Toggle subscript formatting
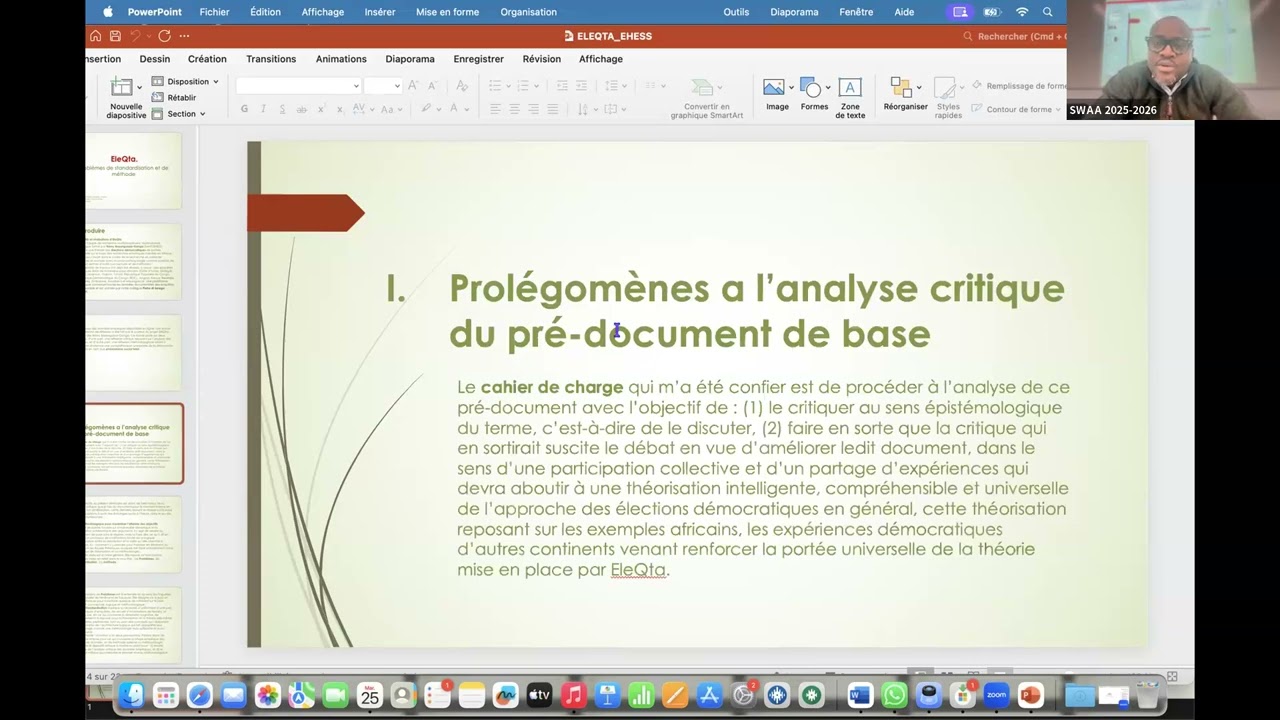The image size is (1280, 720). point(340,109)
